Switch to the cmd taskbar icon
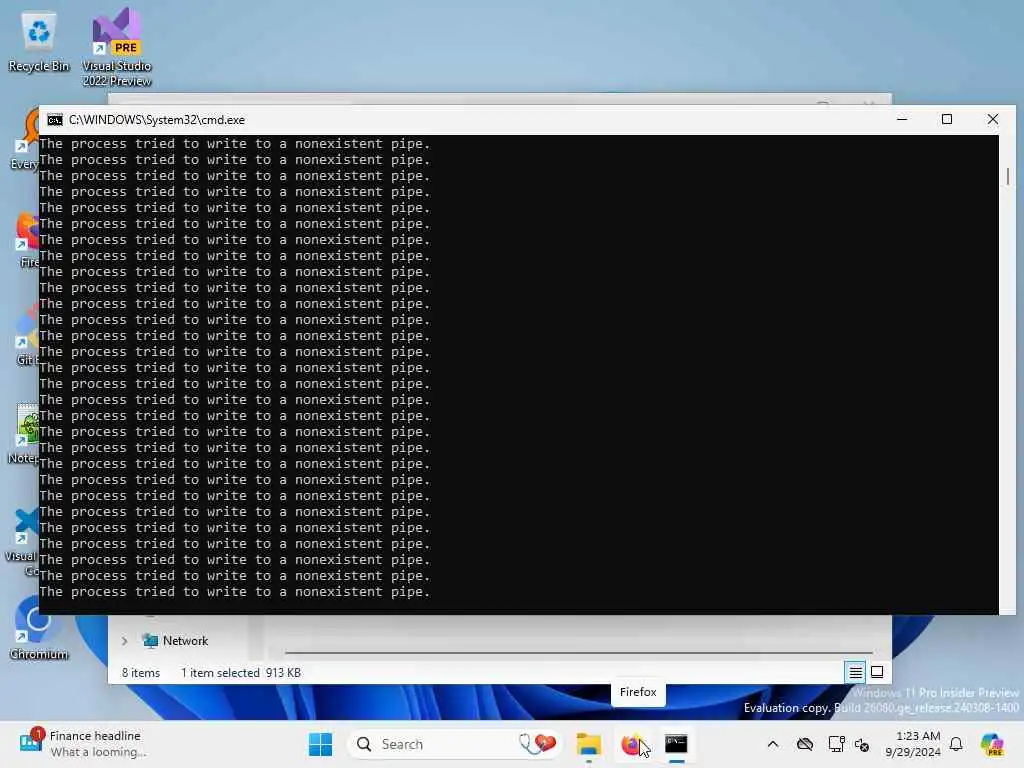The image size is (1024, 768). click(676, 744)
